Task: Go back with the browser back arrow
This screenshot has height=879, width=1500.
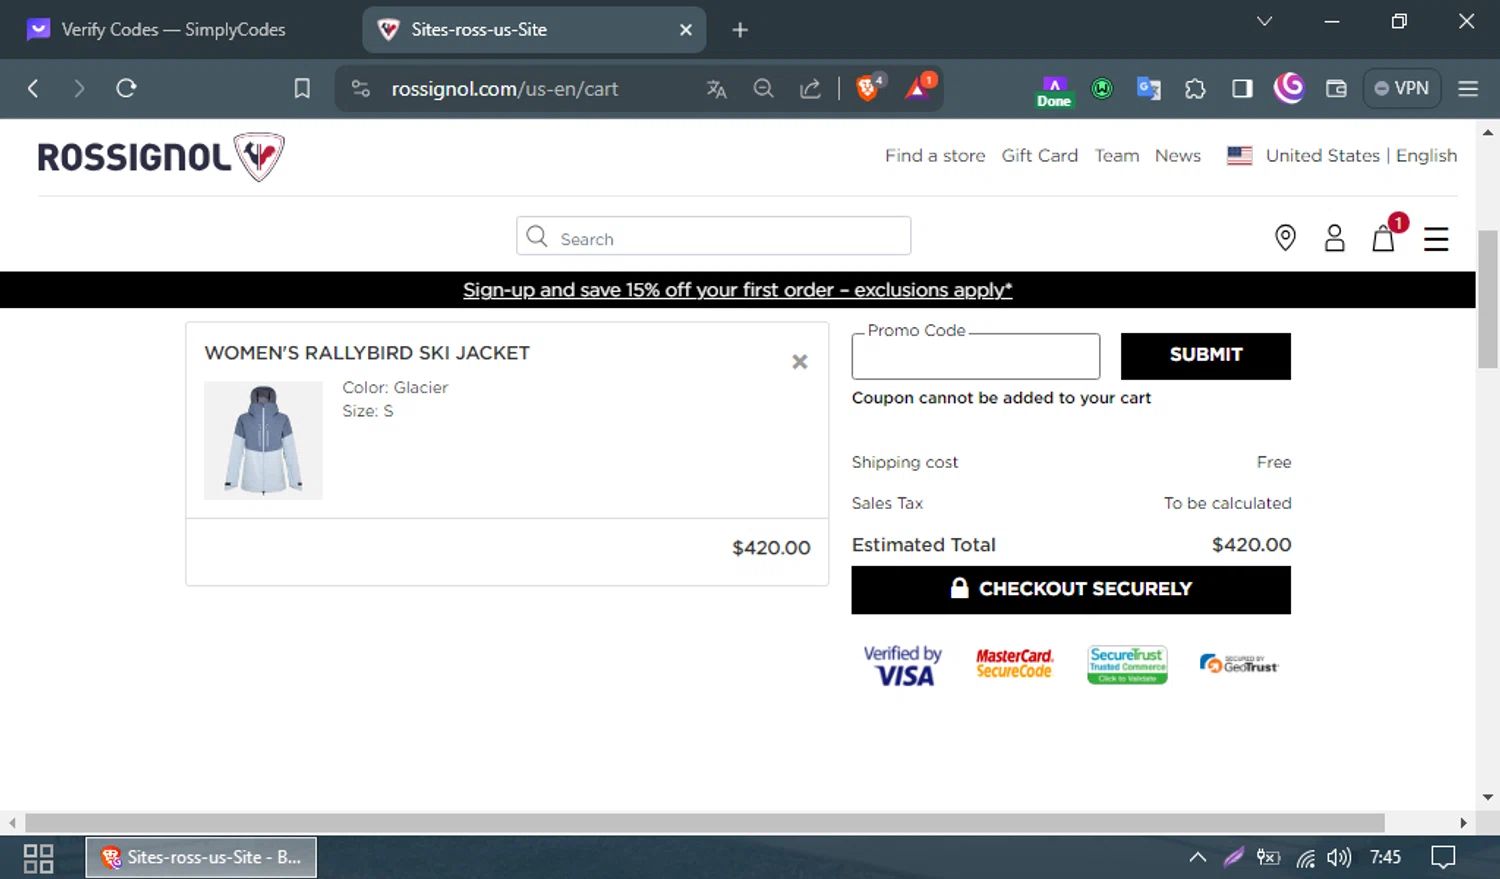Action: tap(33, 88)
